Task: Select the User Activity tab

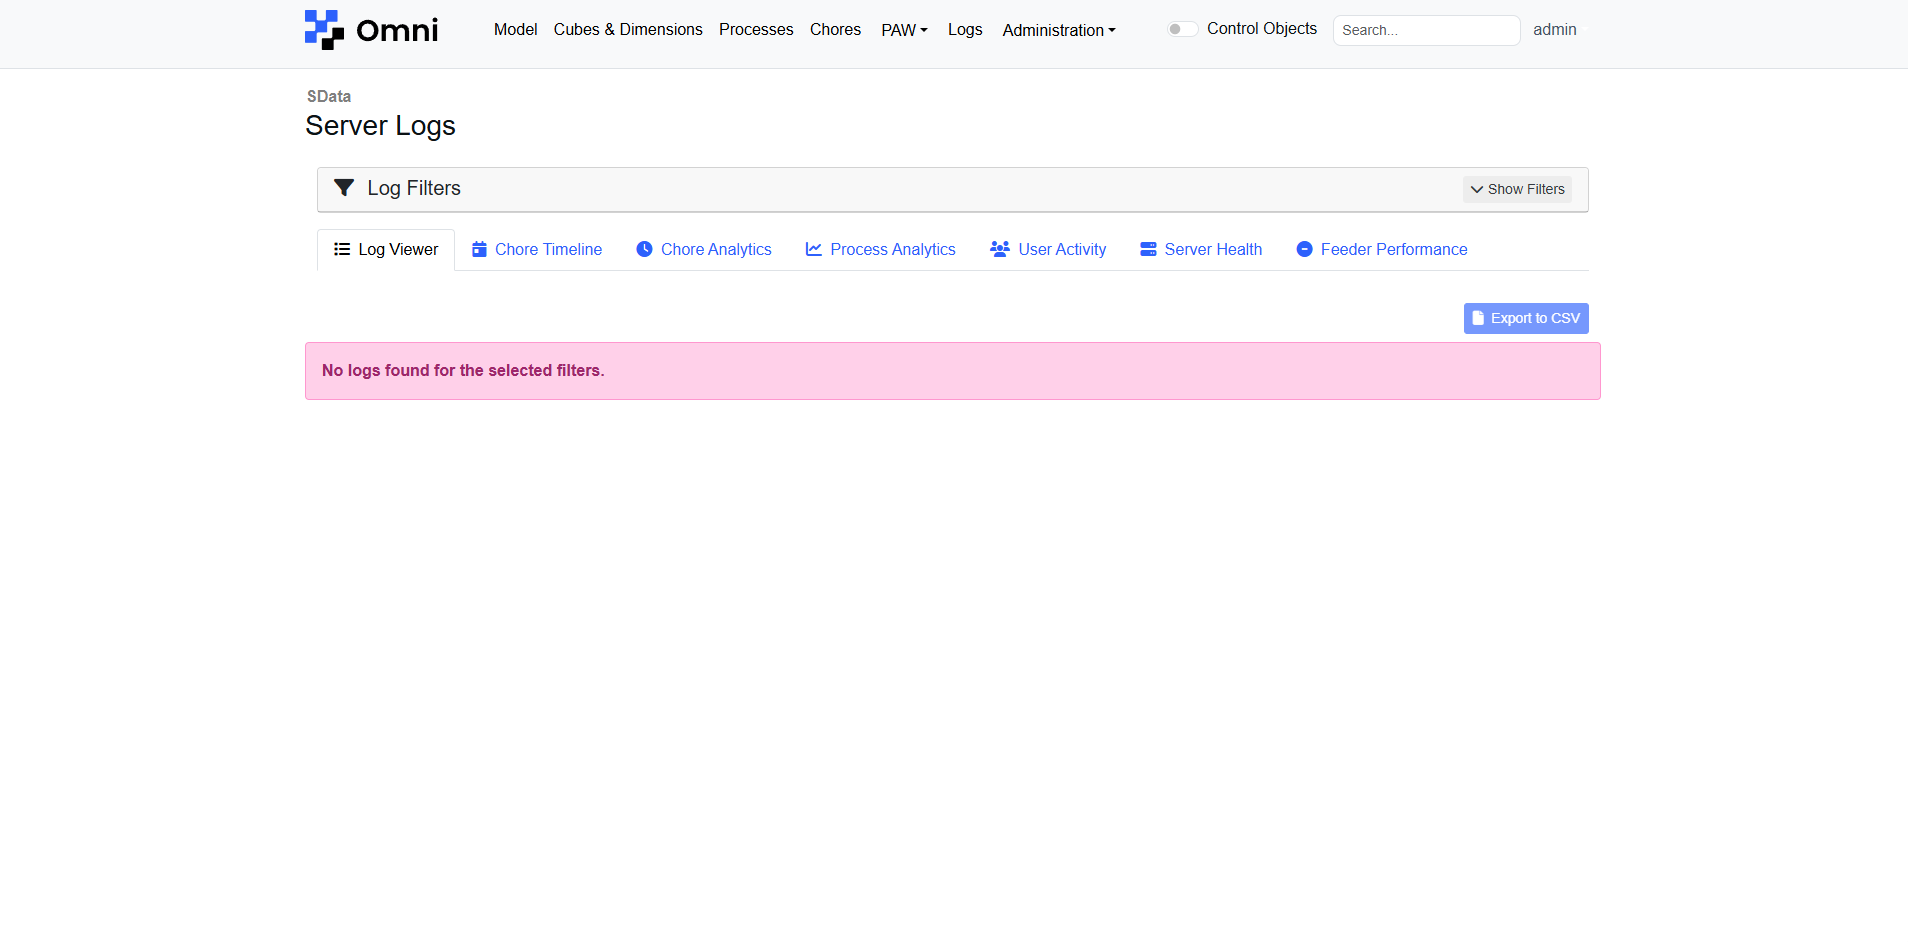Action: point(1048,250)
